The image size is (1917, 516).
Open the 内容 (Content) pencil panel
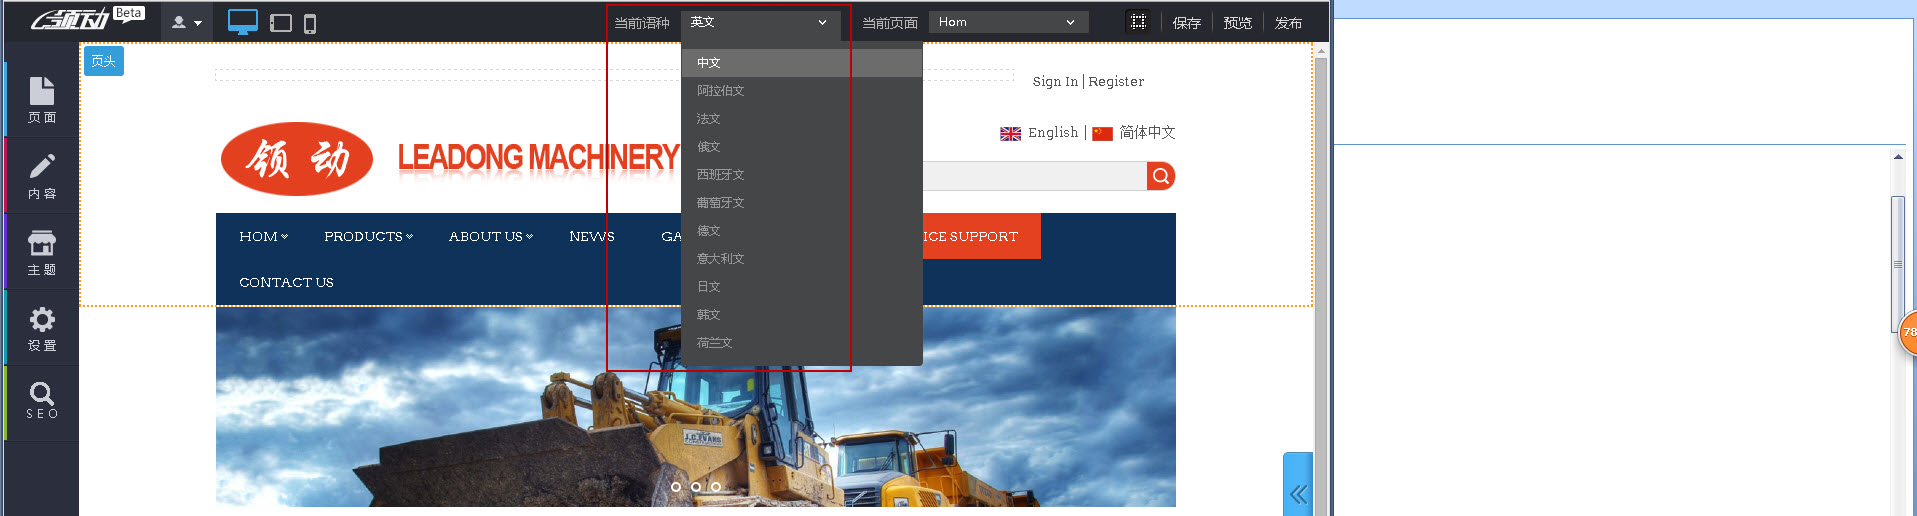click(x=41, y=176)
